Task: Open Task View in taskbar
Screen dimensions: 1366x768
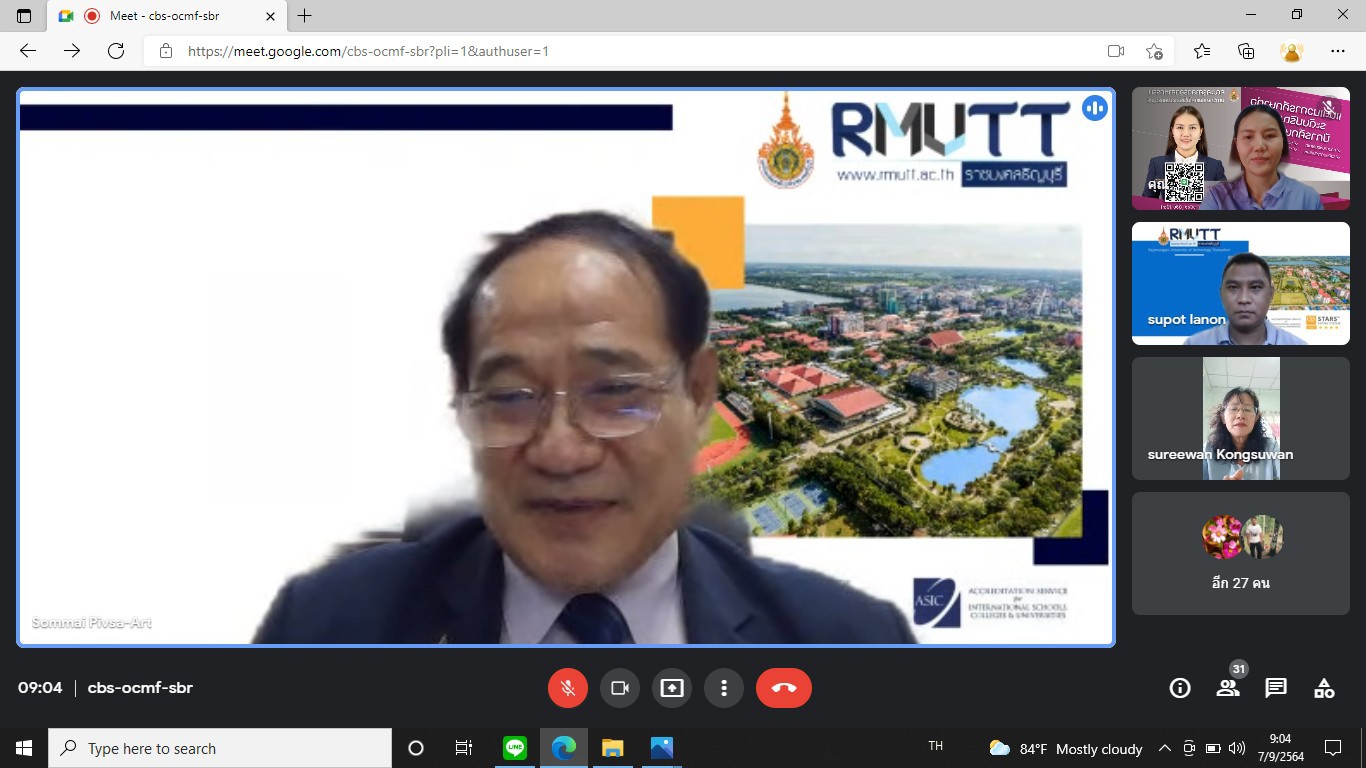Action: (464, 748)
